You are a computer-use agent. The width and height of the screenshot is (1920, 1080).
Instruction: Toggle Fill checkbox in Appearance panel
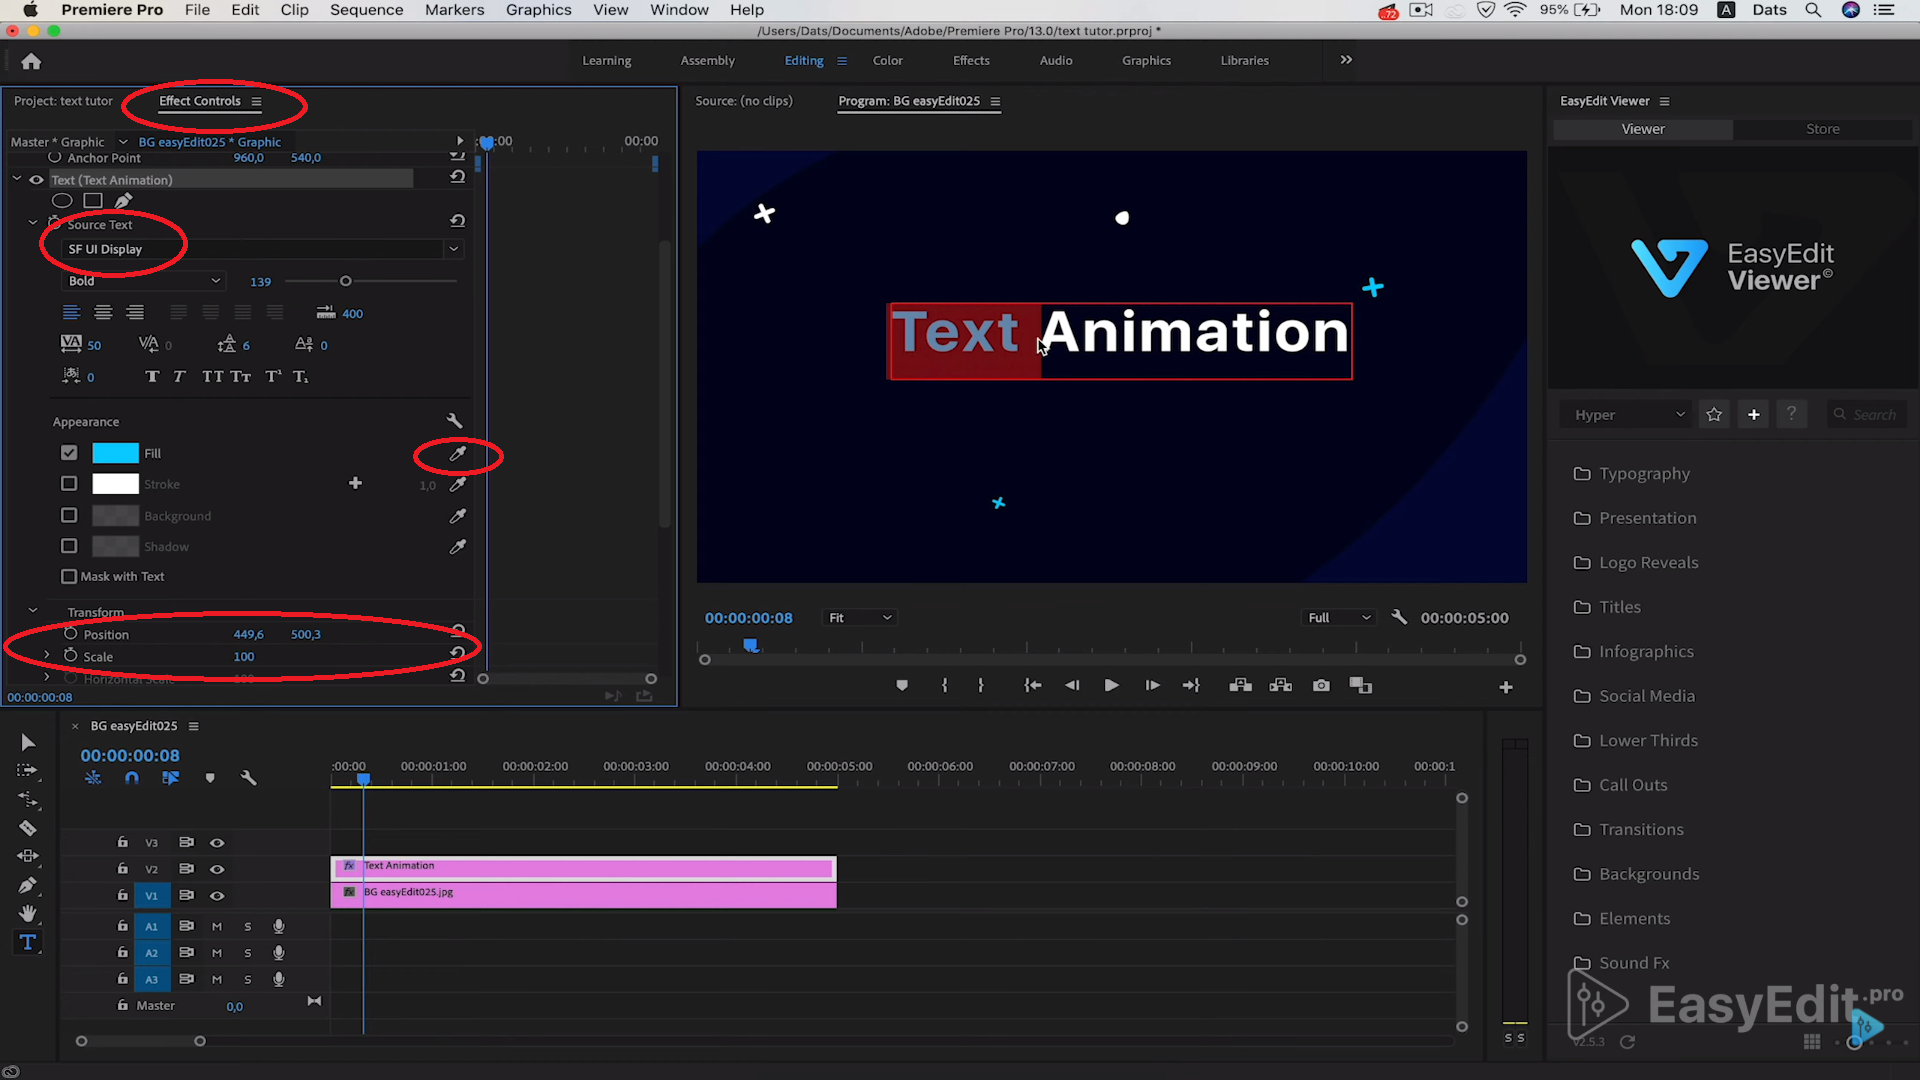(x=69, y=452)
